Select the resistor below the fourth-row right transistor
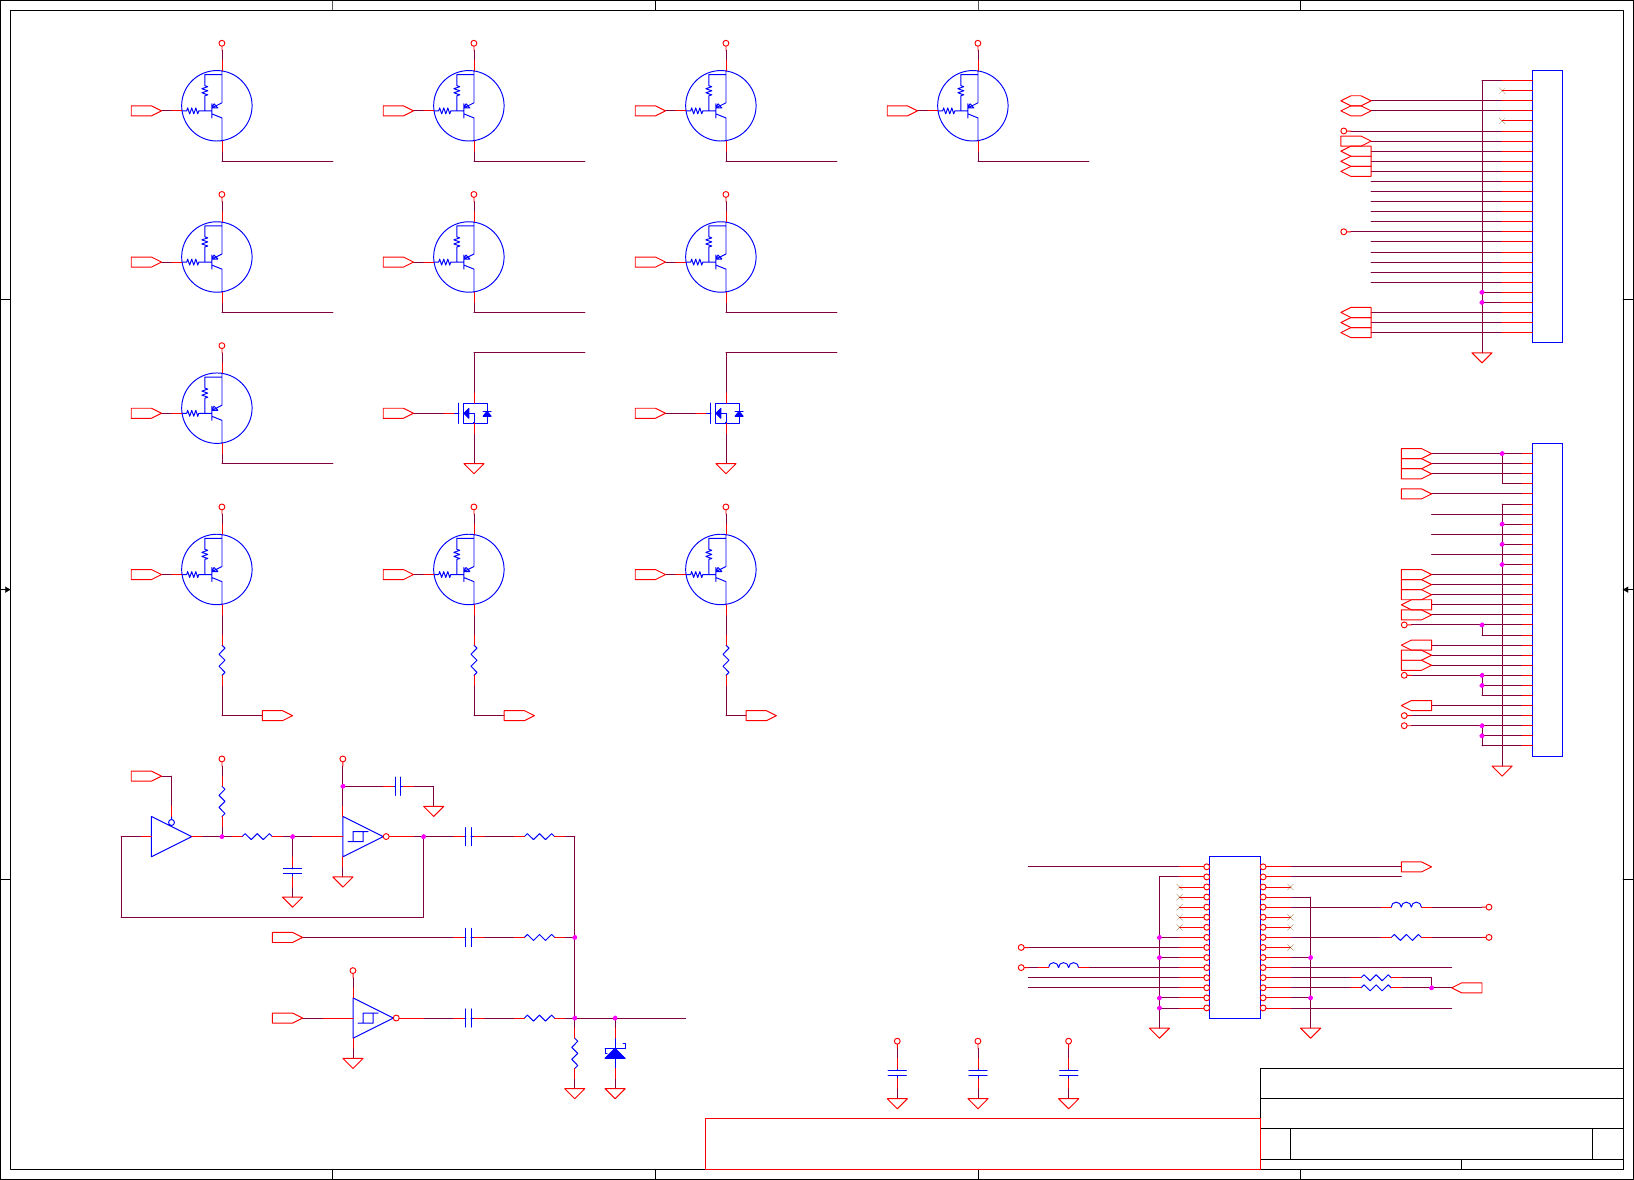 (x=726, y=660)
